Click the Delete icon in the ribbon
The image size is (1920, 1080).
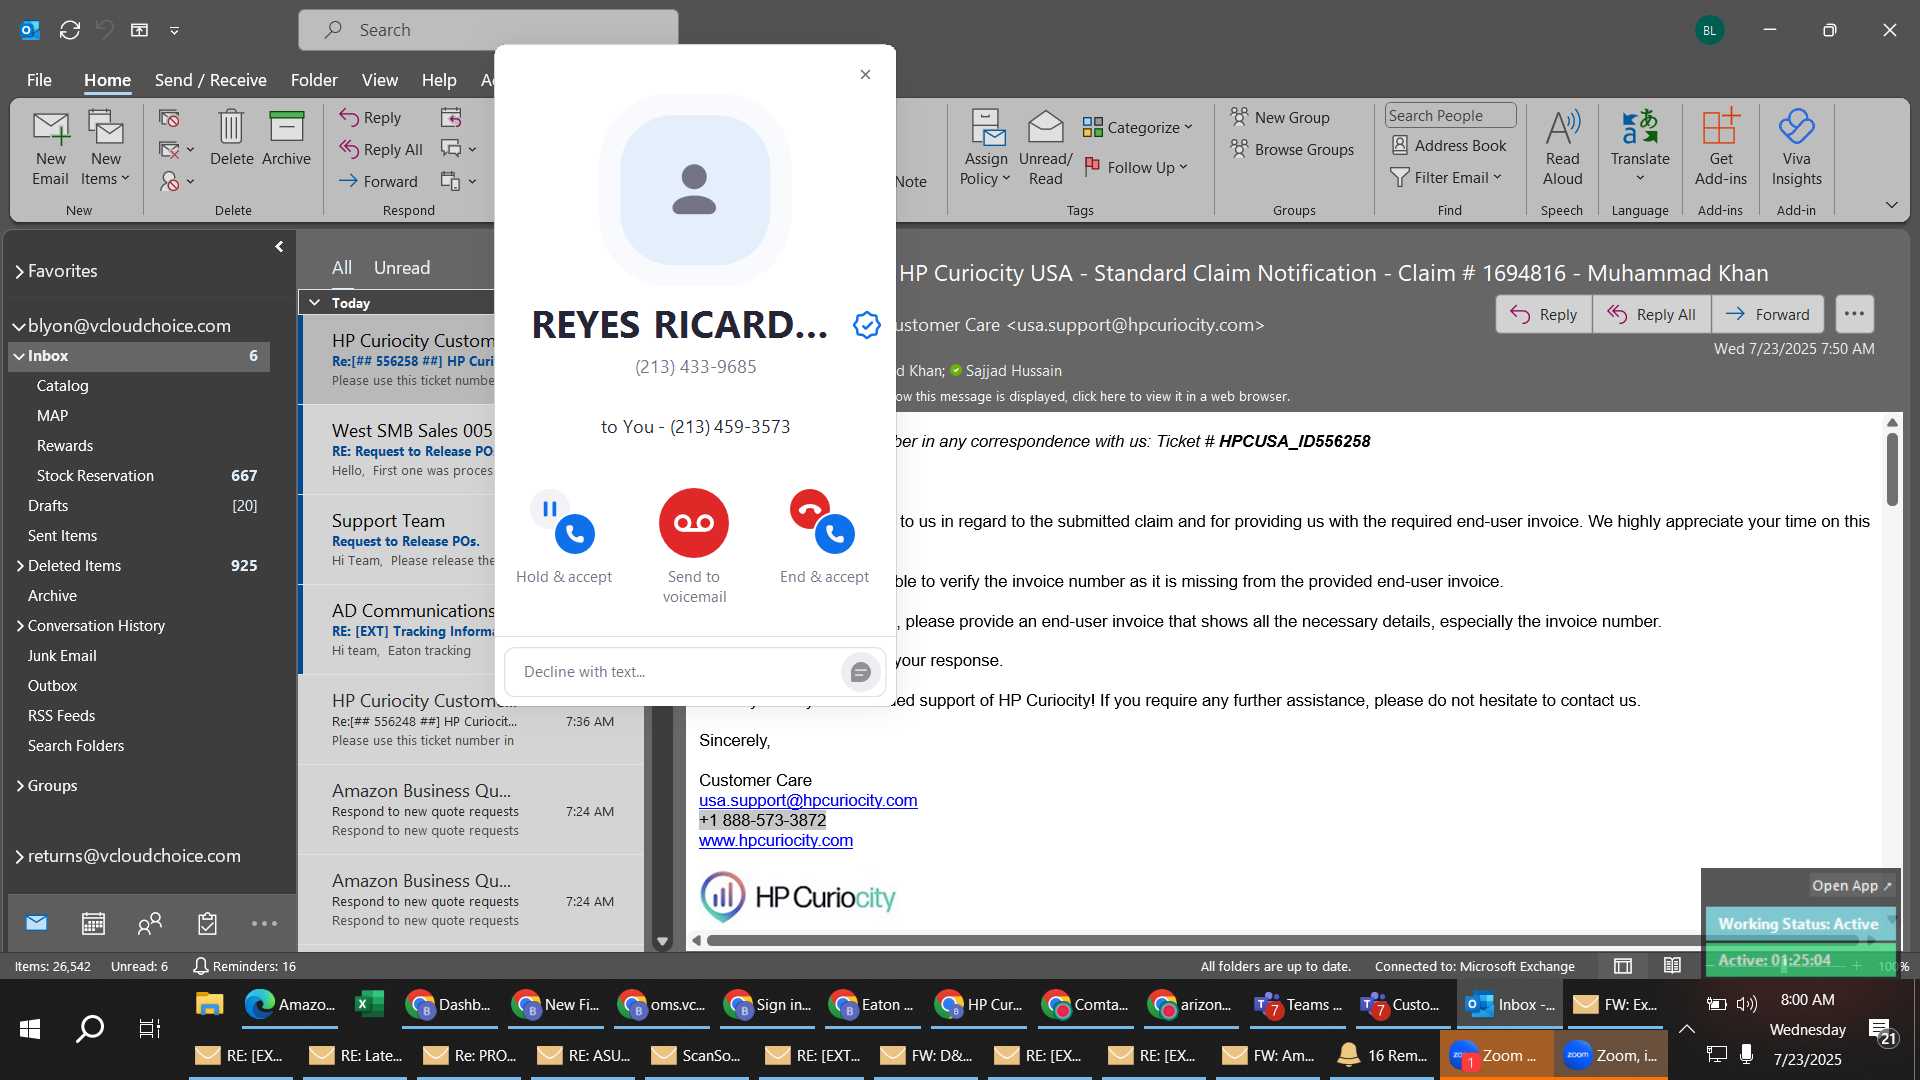pyautogui.click(x=231, y=138)
